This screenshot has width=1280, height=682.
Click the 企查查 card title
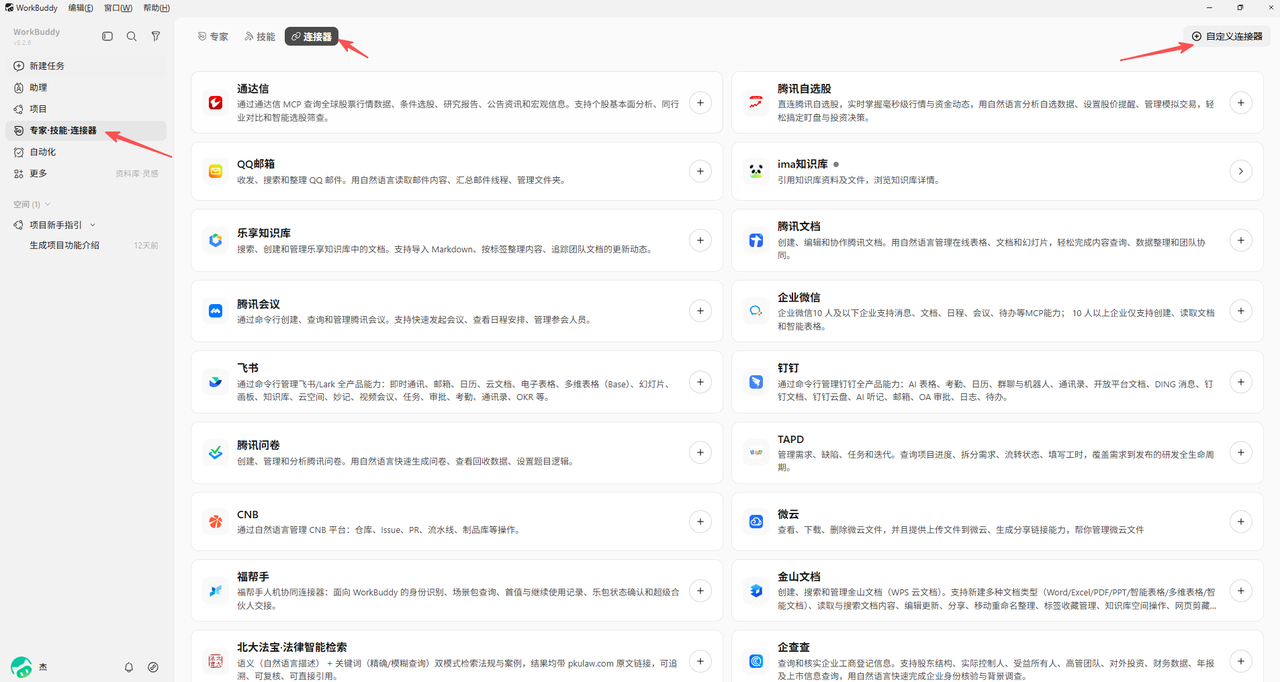[x=794, y=647]
